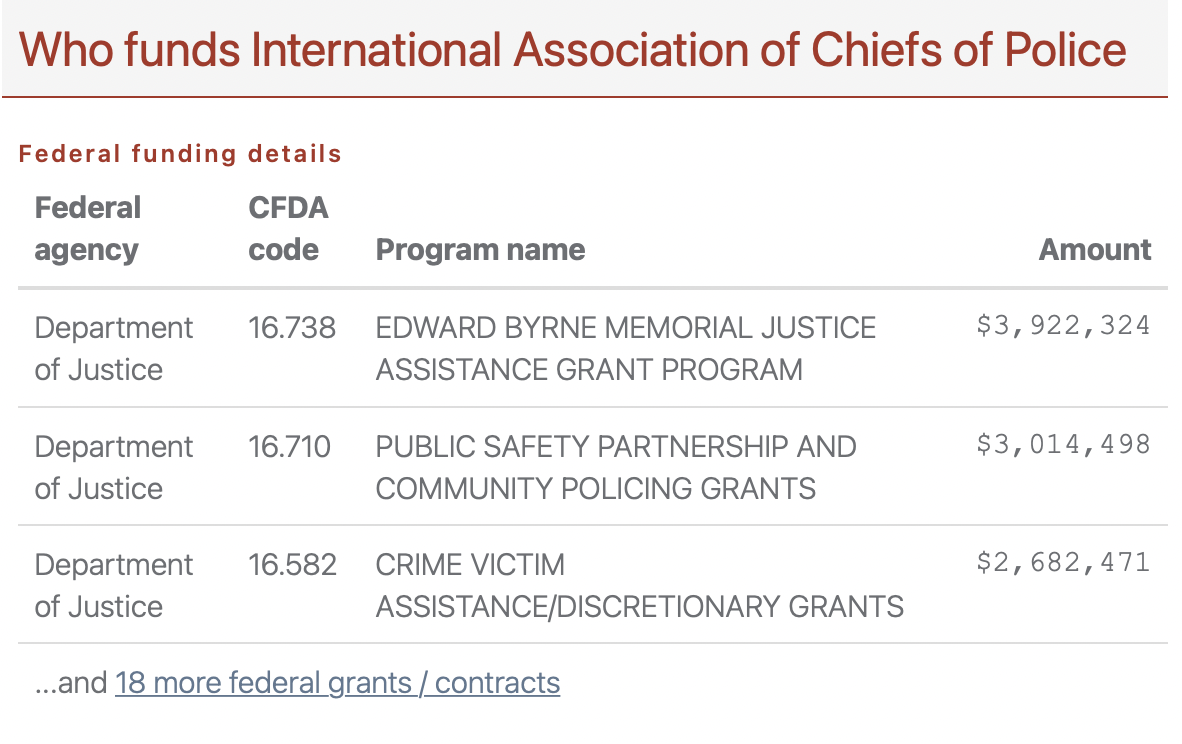Select the CFDA code 16.738 cell

click(x=292, y=328)
